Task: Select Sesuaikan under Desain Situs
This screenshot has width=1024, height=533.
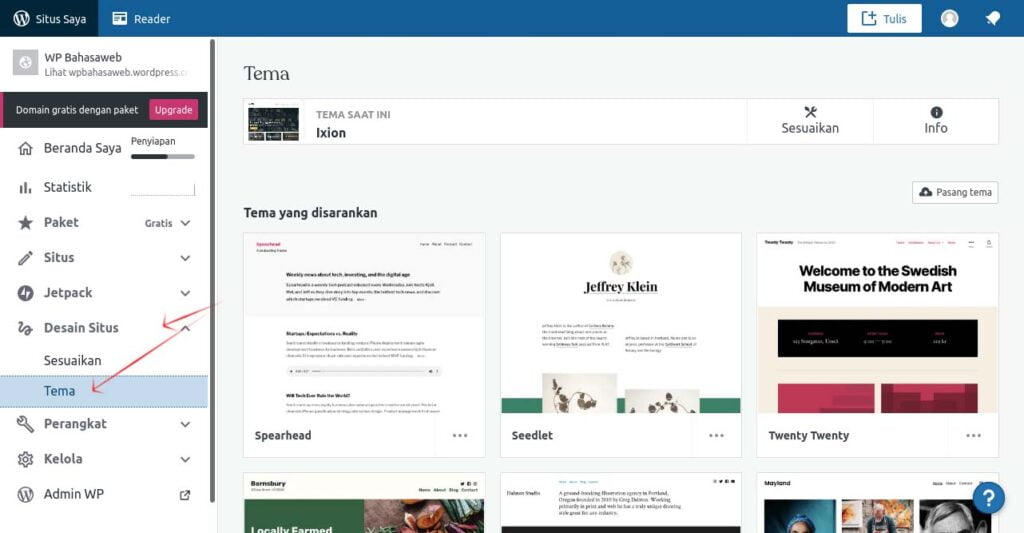Action: click(72, 361)
